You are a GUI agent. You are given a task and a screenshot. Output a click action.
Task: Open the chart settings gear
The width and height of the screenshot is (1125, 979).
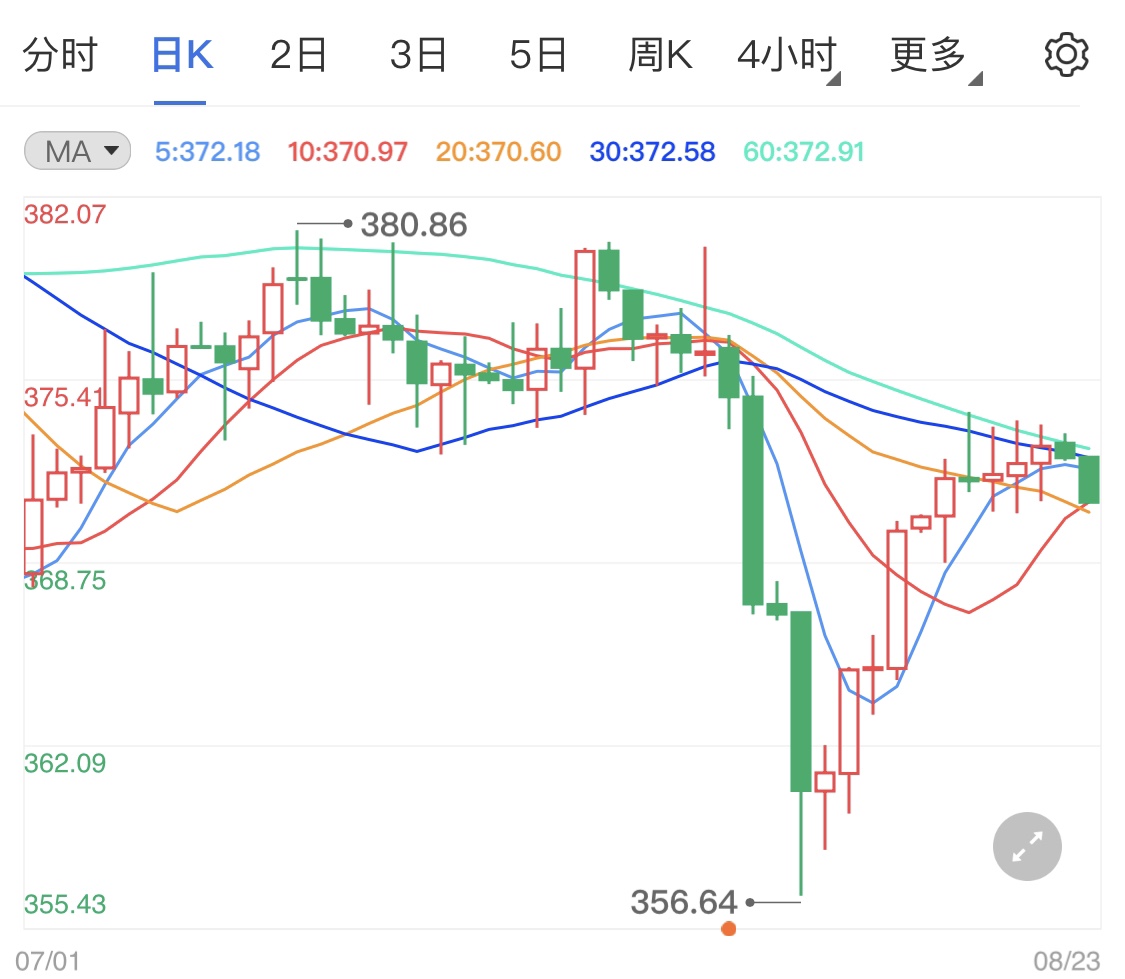1066,54
